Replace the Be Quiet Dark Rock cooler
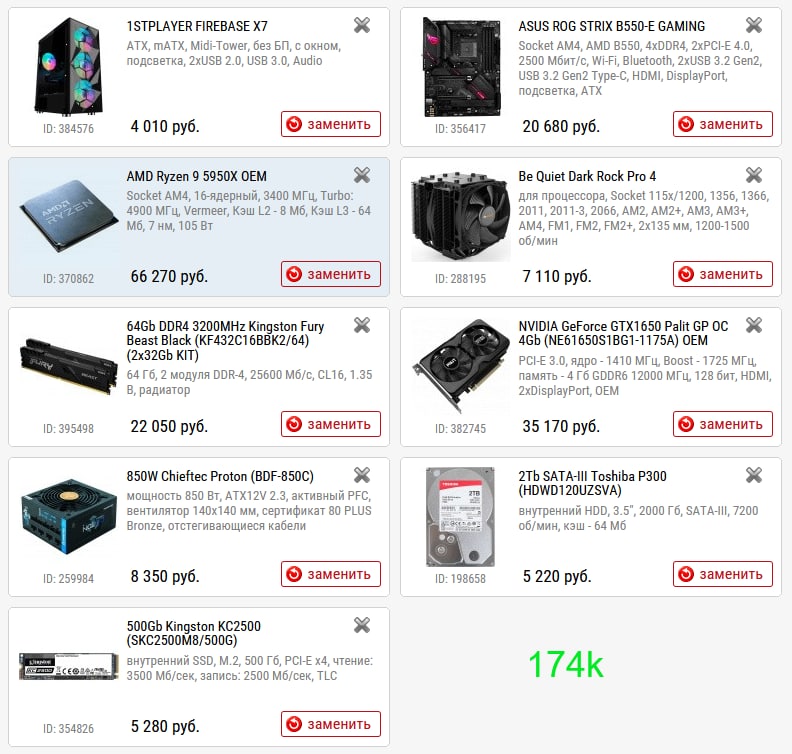 [723, 274]
